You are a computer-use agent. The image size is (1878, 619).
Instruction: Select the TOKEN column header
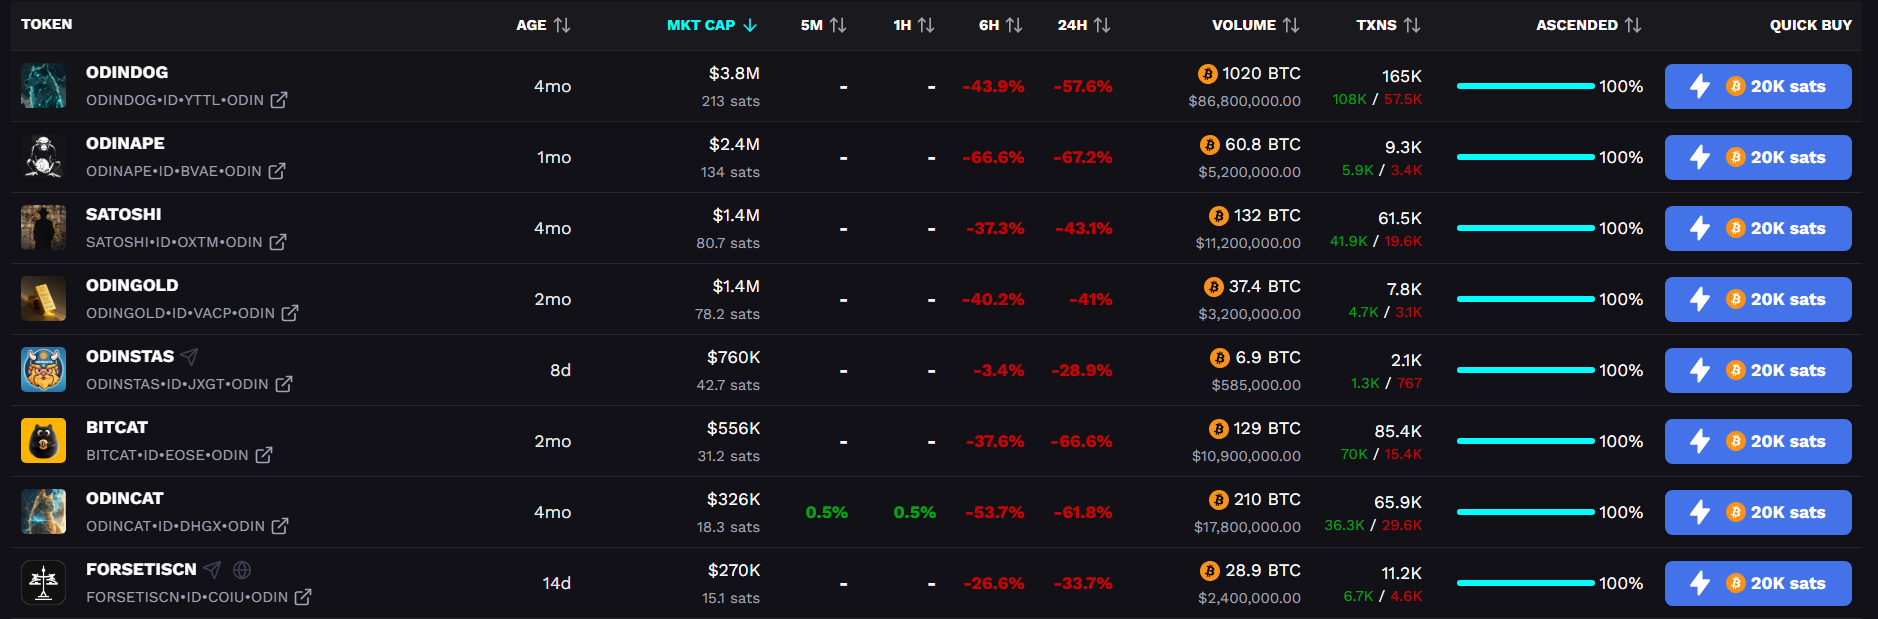[46, 25]
